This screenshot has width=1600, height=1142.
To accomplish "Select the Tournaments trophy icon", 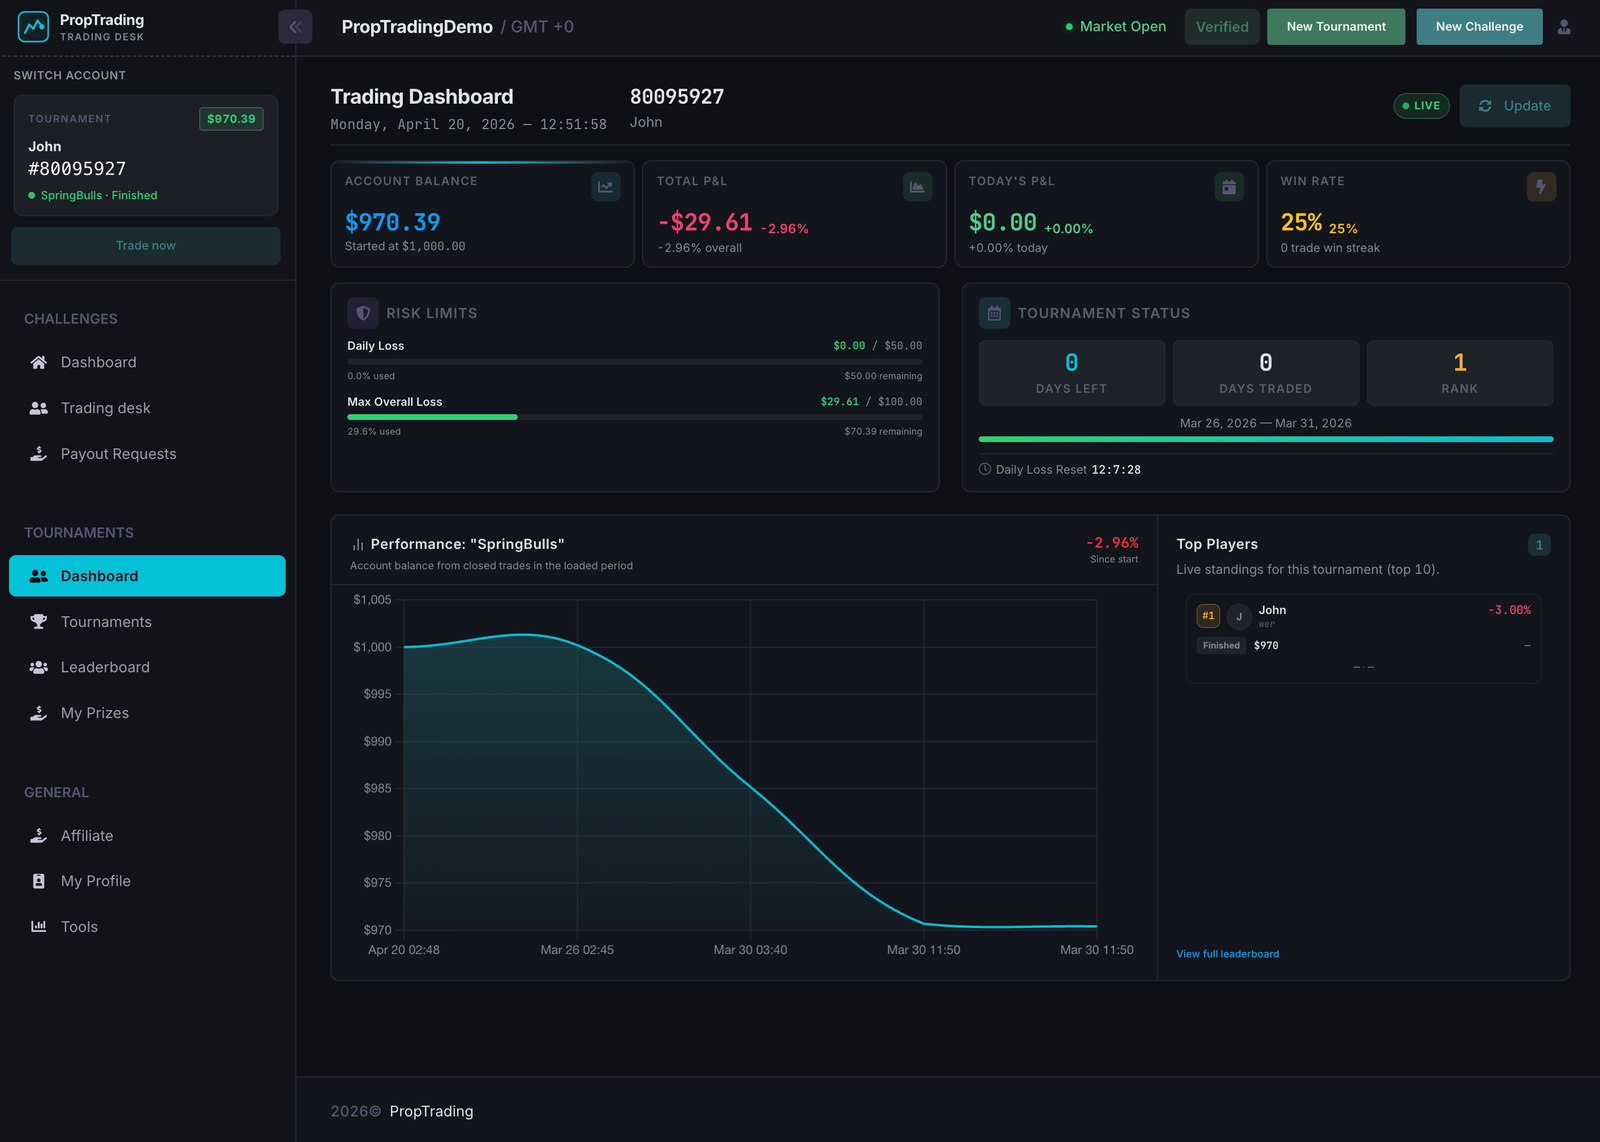I will coord(38,621).
